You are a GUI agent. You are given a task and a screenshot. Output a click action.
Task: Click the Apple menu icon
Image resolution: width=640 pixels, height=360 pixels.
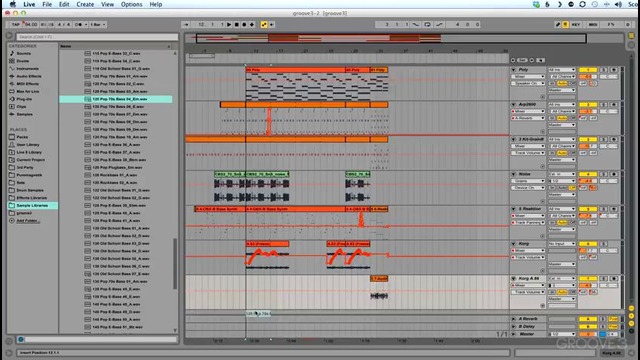(x=13, y=4)
